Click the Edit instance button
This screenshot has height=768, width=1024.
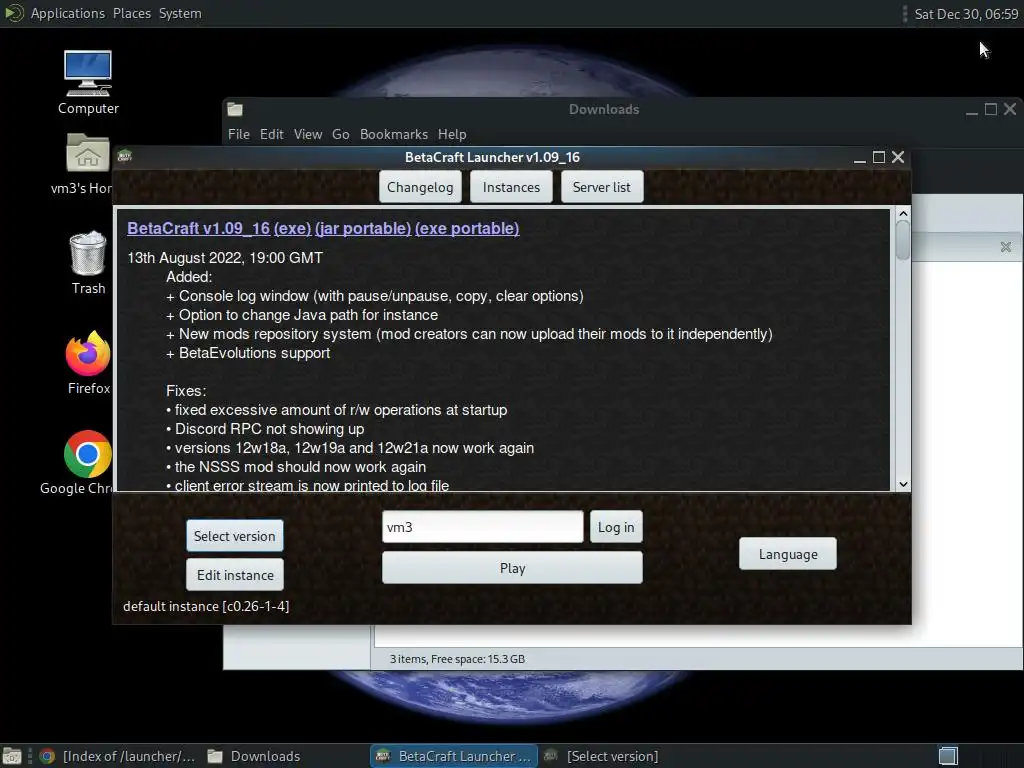pos(235,575)
